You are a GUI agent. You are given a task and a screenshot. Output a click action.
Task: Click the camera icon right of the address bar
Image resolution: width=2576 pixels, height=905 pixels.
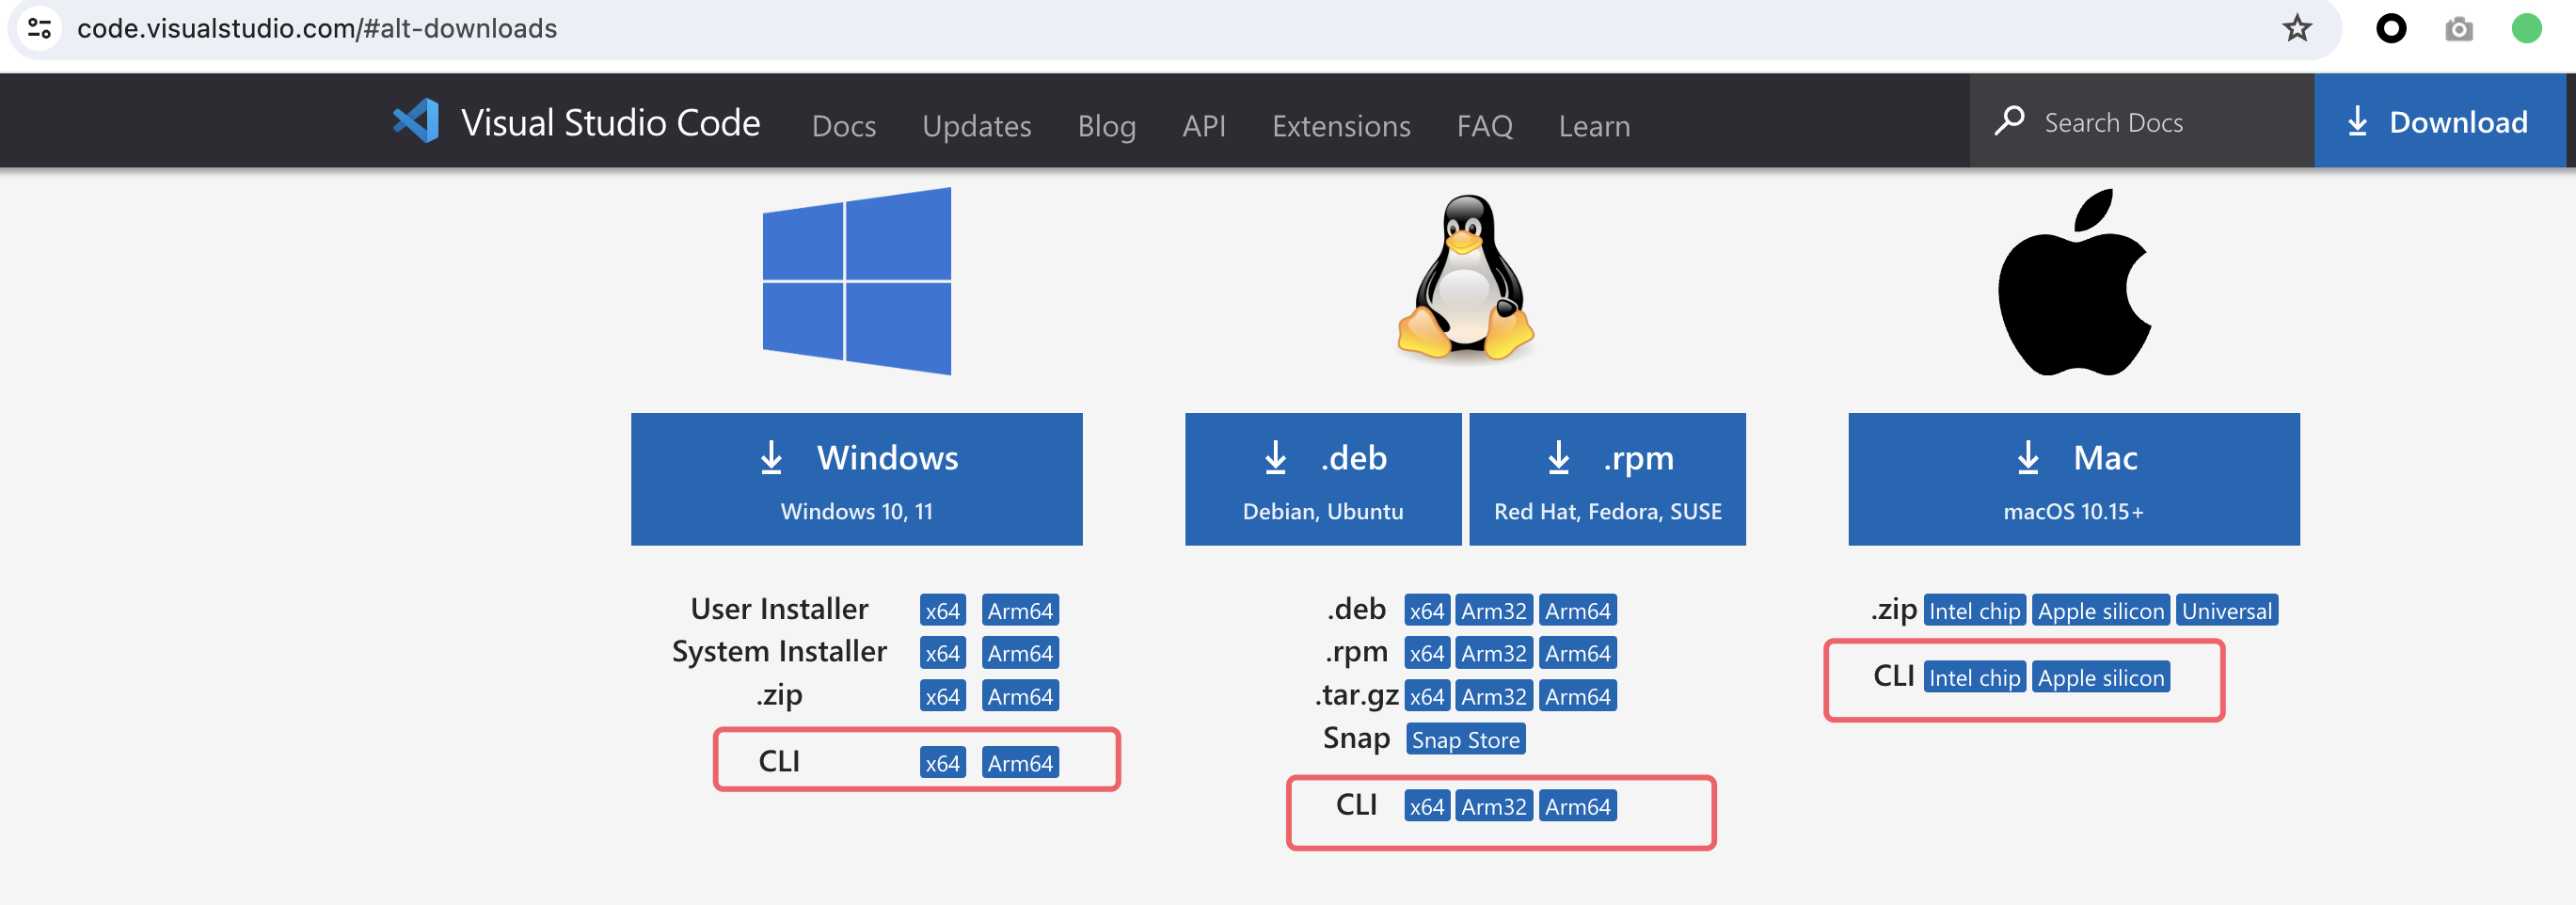[2460, 28]
